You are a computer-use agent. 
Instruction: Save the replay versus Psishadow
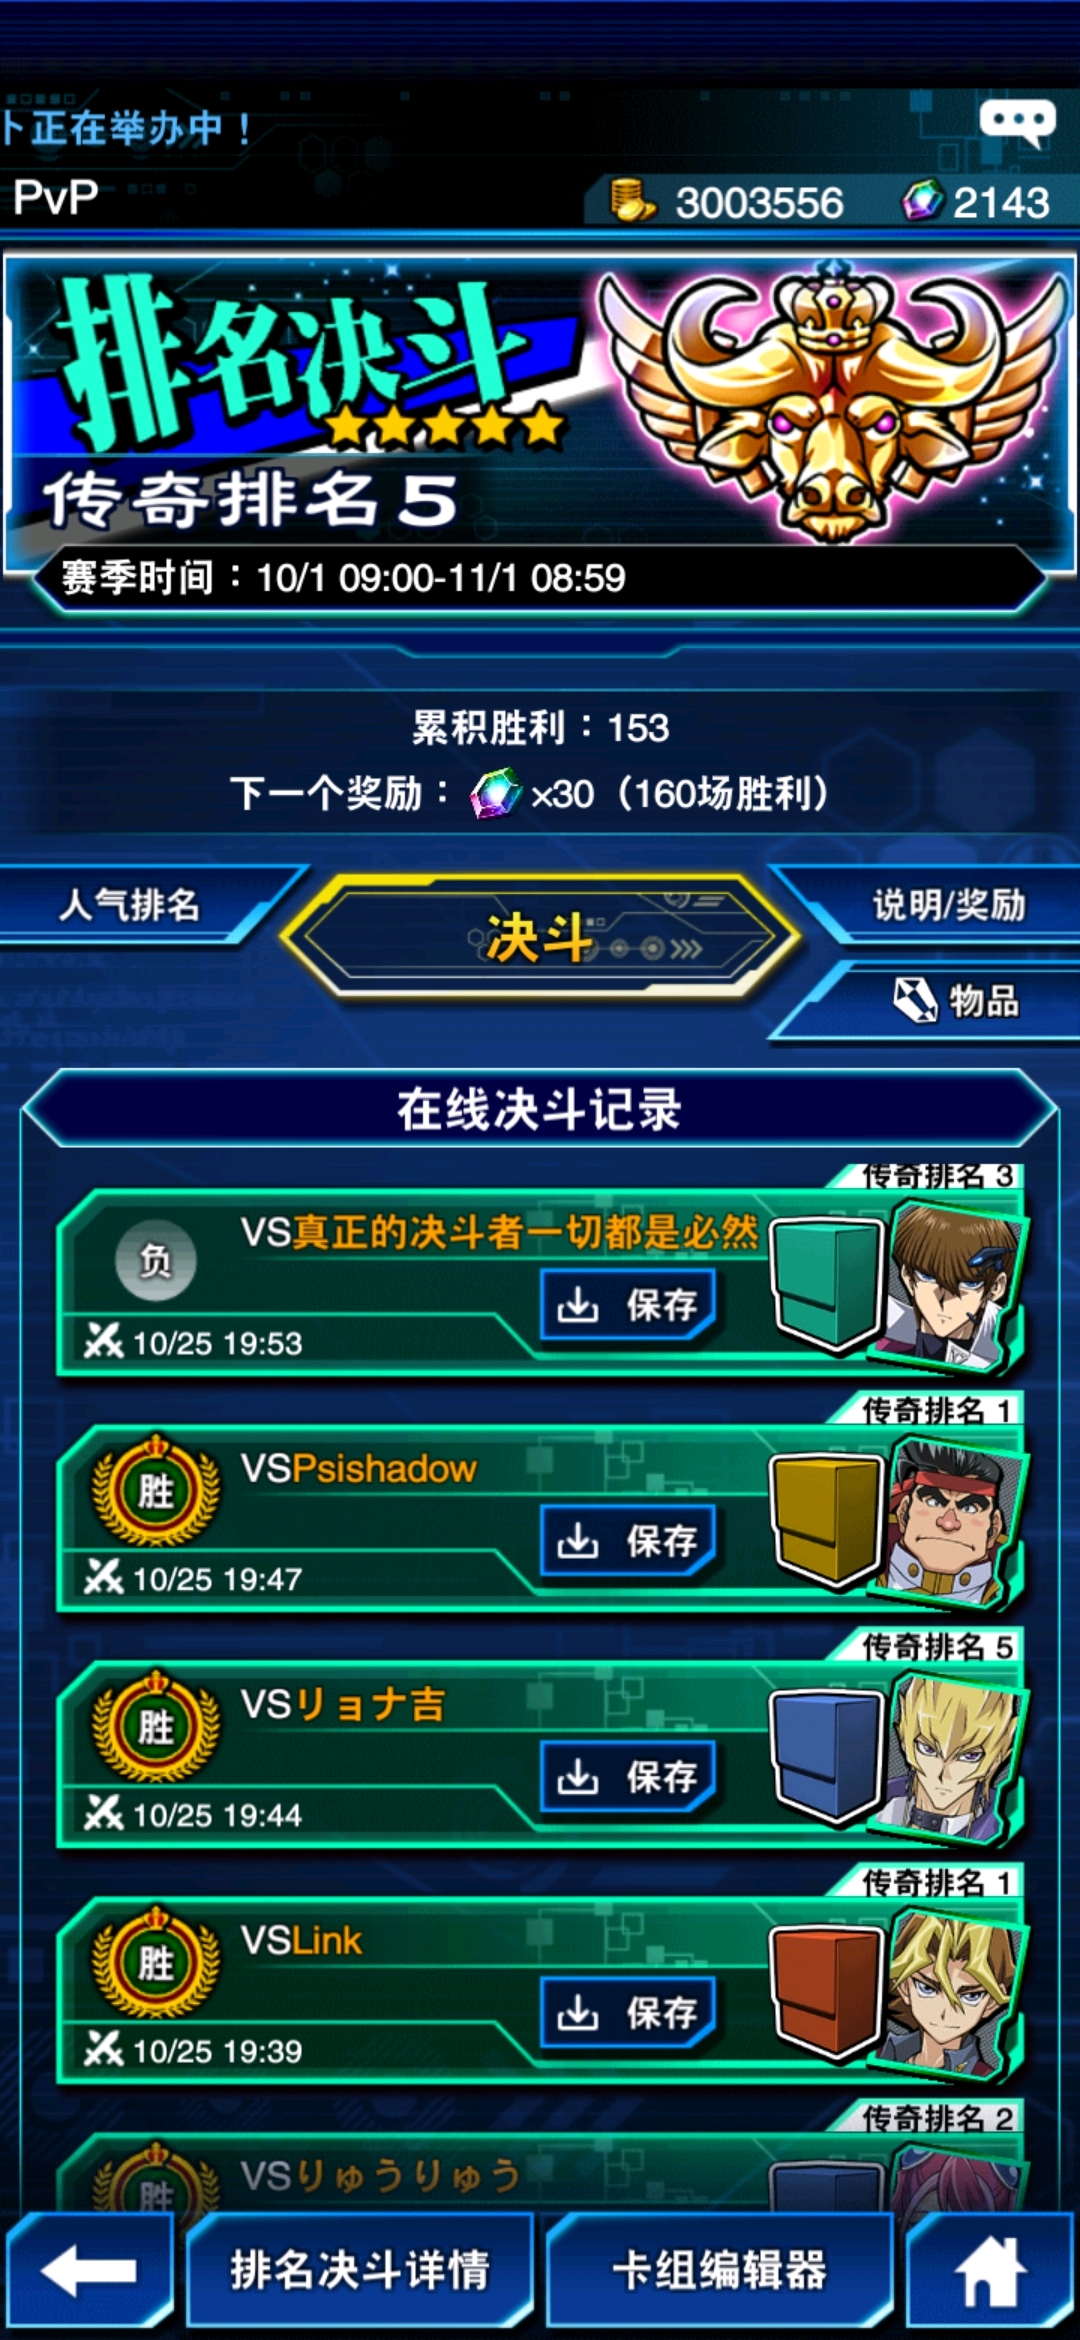tap(628, 1540)
